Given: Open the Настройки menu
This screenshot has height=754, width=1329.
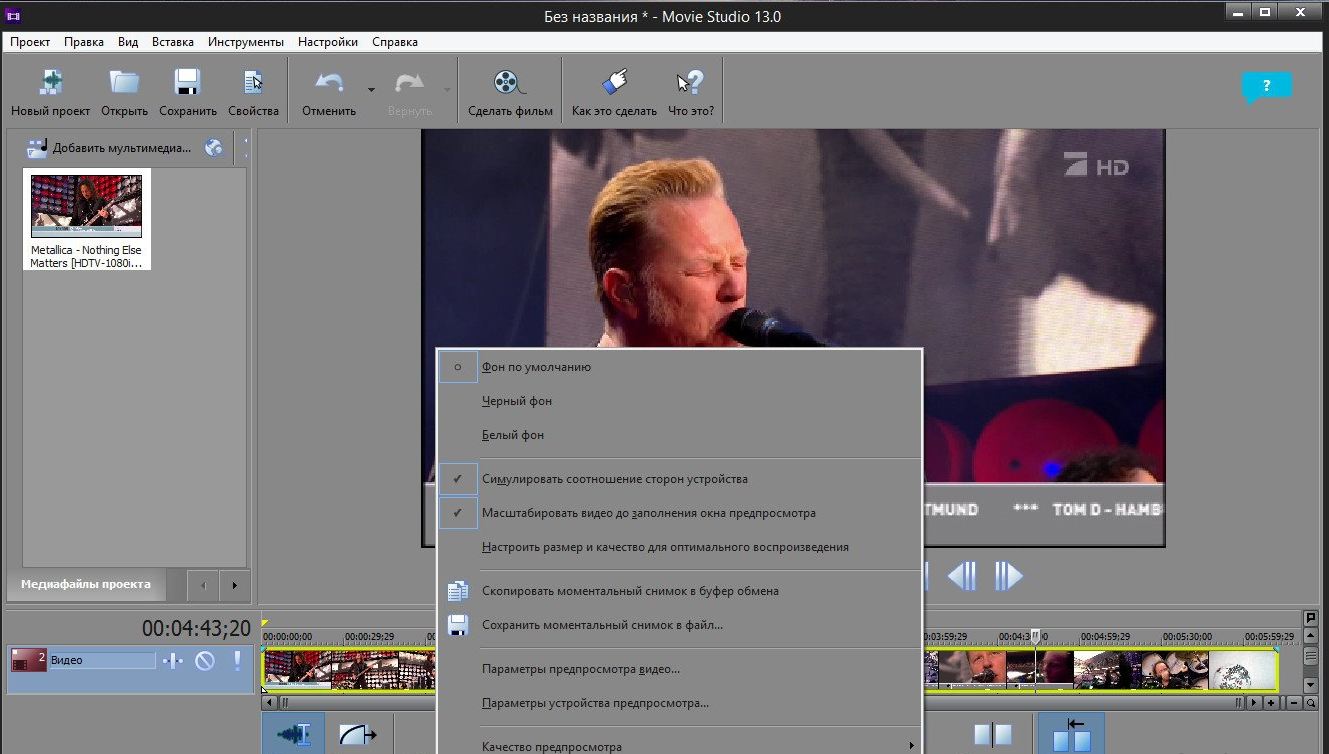Looking at the screenshot, I should (x=328, y=42).
